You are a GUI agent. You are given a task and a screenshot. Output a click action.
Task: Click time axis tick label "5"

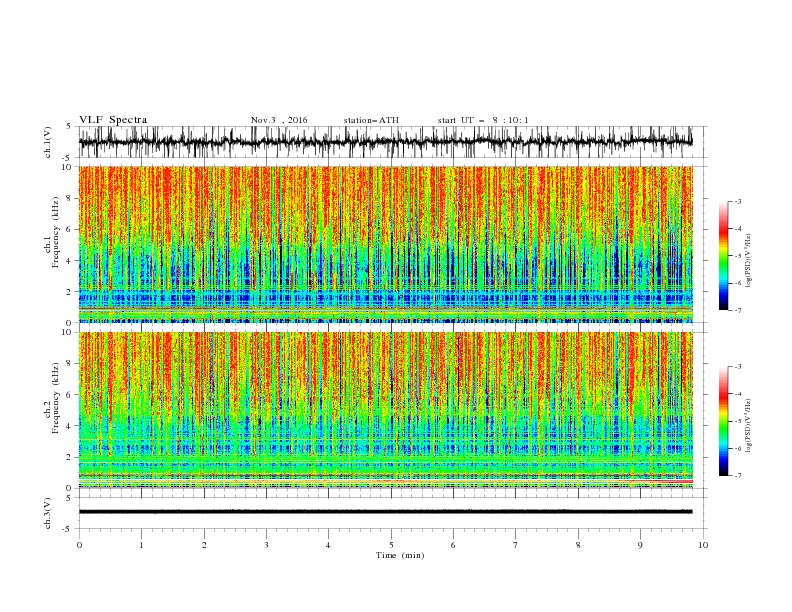391,545
